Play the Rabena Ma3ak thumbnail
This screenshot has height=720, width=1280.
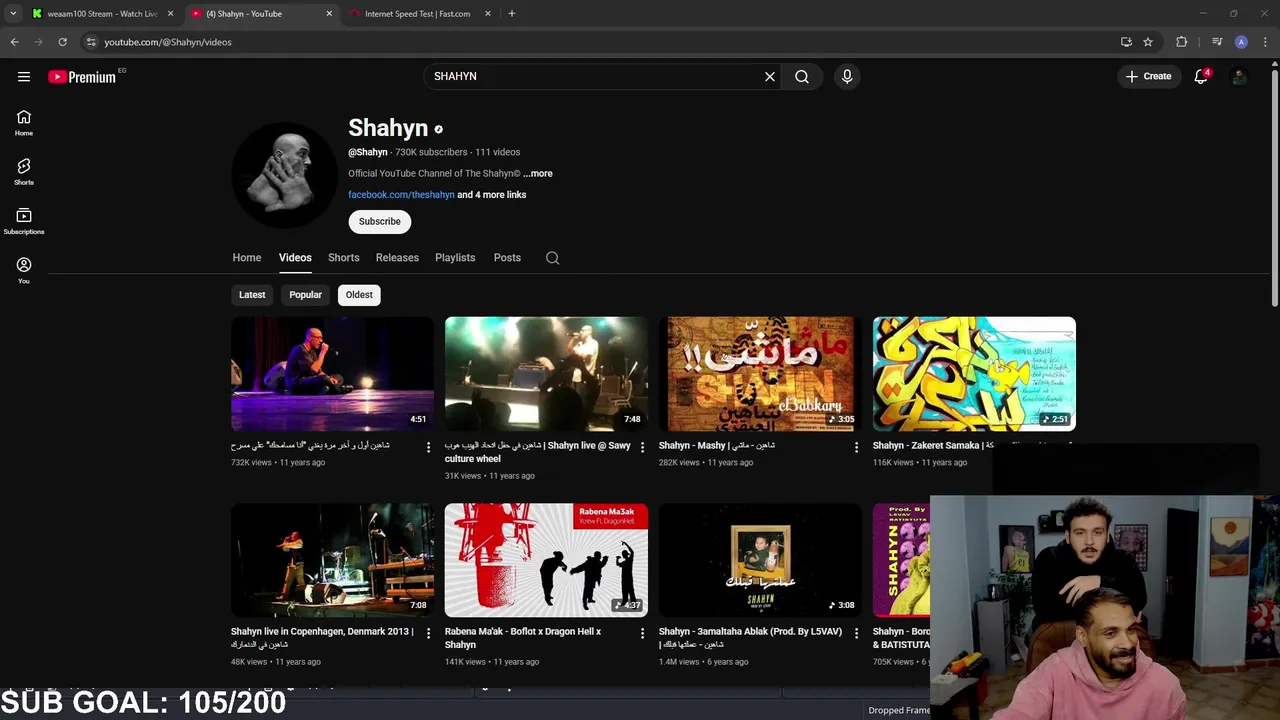546,560
